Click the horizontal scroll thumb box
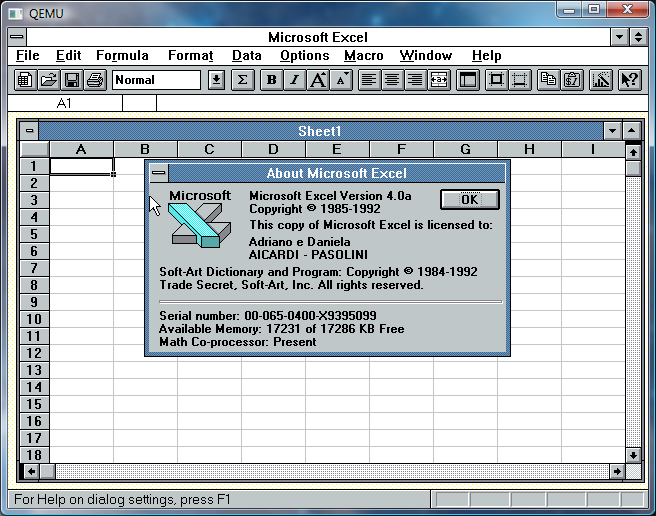This screenshot has width=656, height=516. click(47, 472)
